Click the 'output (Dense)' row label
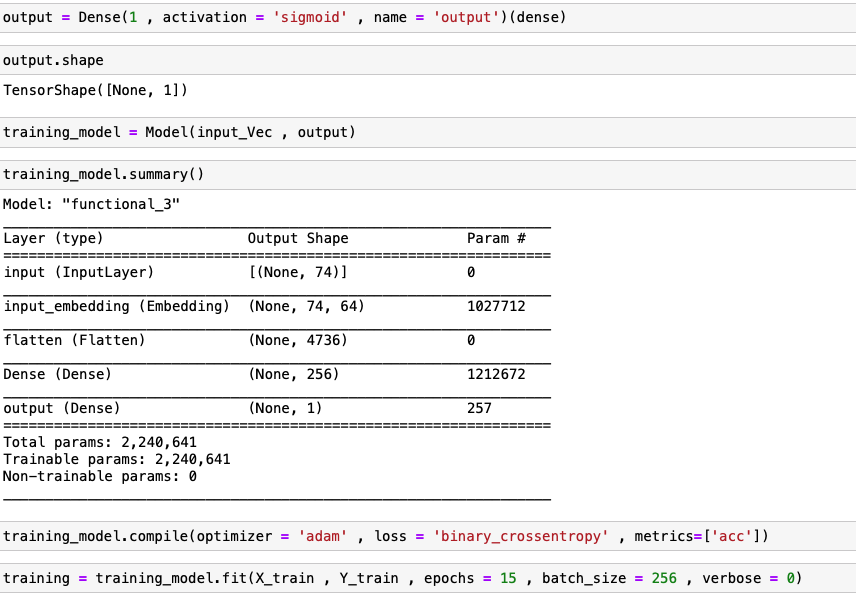Image resolution: width=856 pixels, height=610 pixels. point(62,408)
